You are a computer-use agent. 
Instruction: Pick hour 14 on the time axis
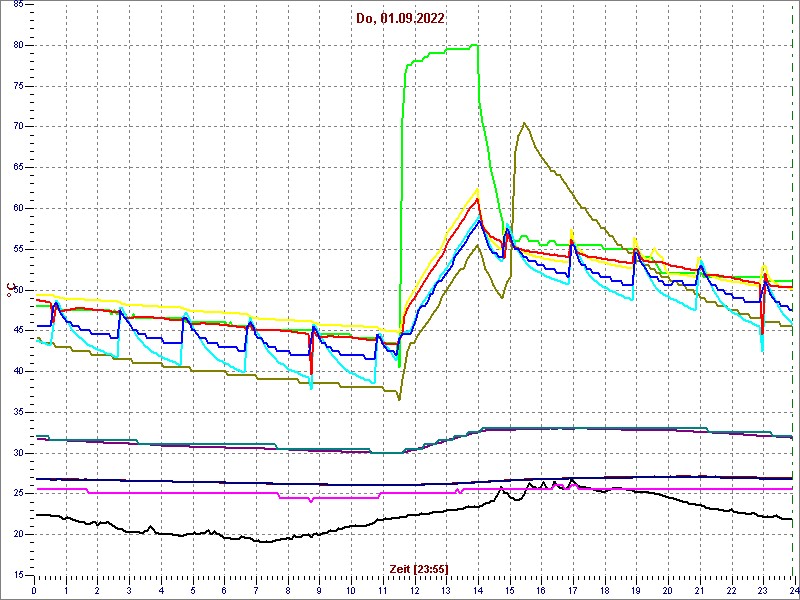[x=477, y=590]
